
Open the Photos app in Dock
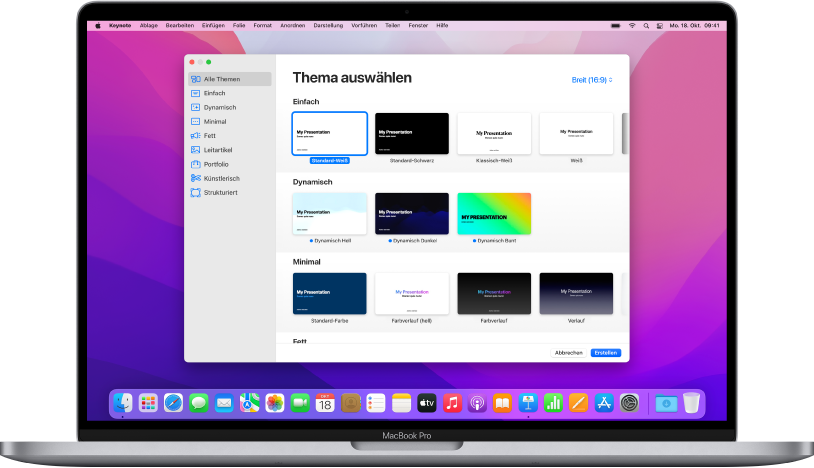point(275,403)
